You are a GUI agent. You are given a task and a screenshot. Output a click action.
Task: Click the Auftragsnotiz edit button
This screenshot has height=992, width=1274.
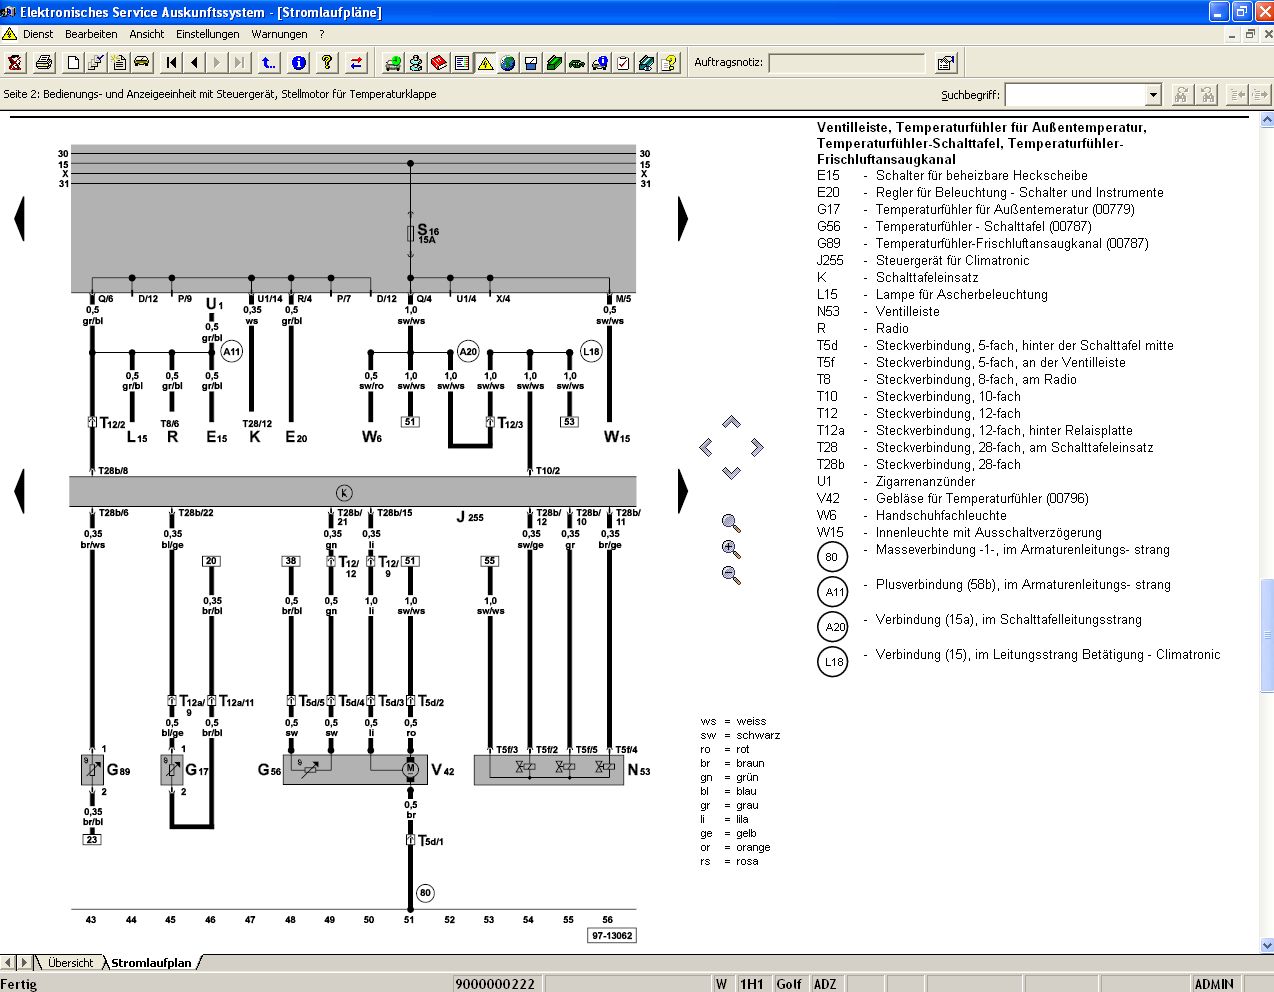tap(945, 63)
